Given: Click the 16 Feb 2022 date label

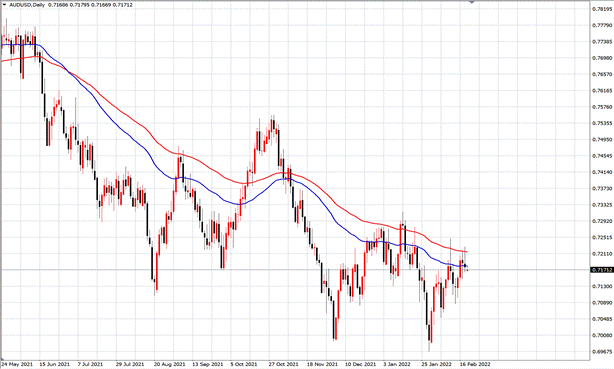Looking at the screenshot, I should coord(475,364).
